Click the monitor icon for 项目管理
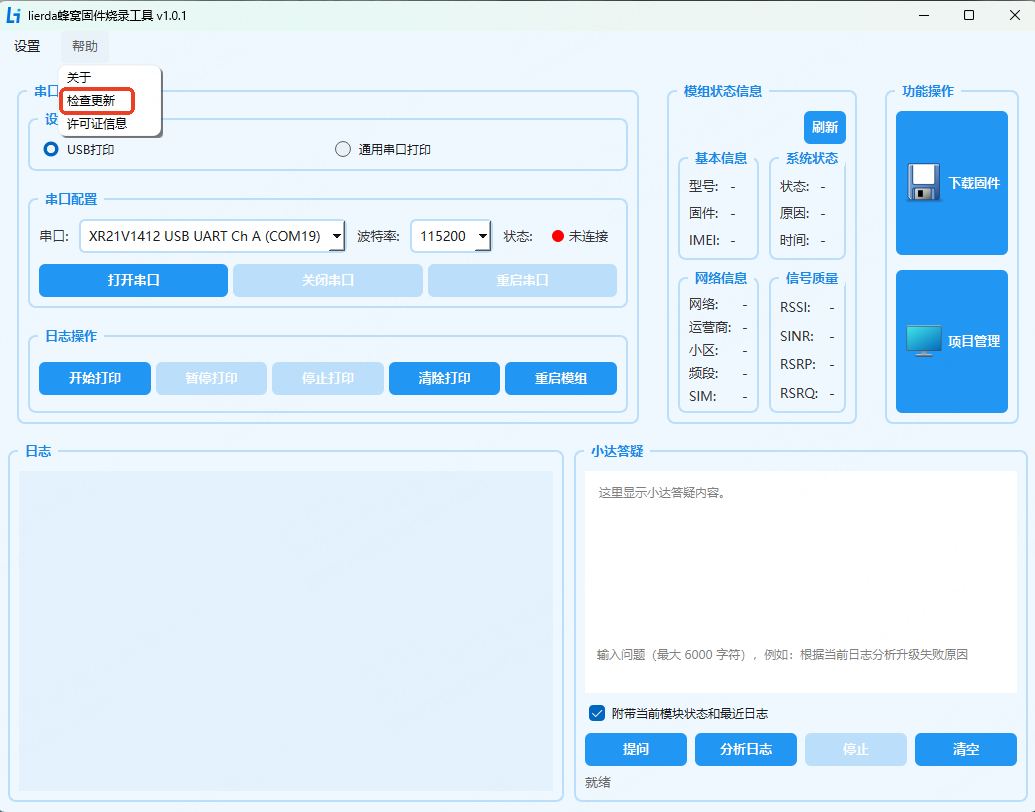This screenshot has width=1035, height=812. [923, 341]
